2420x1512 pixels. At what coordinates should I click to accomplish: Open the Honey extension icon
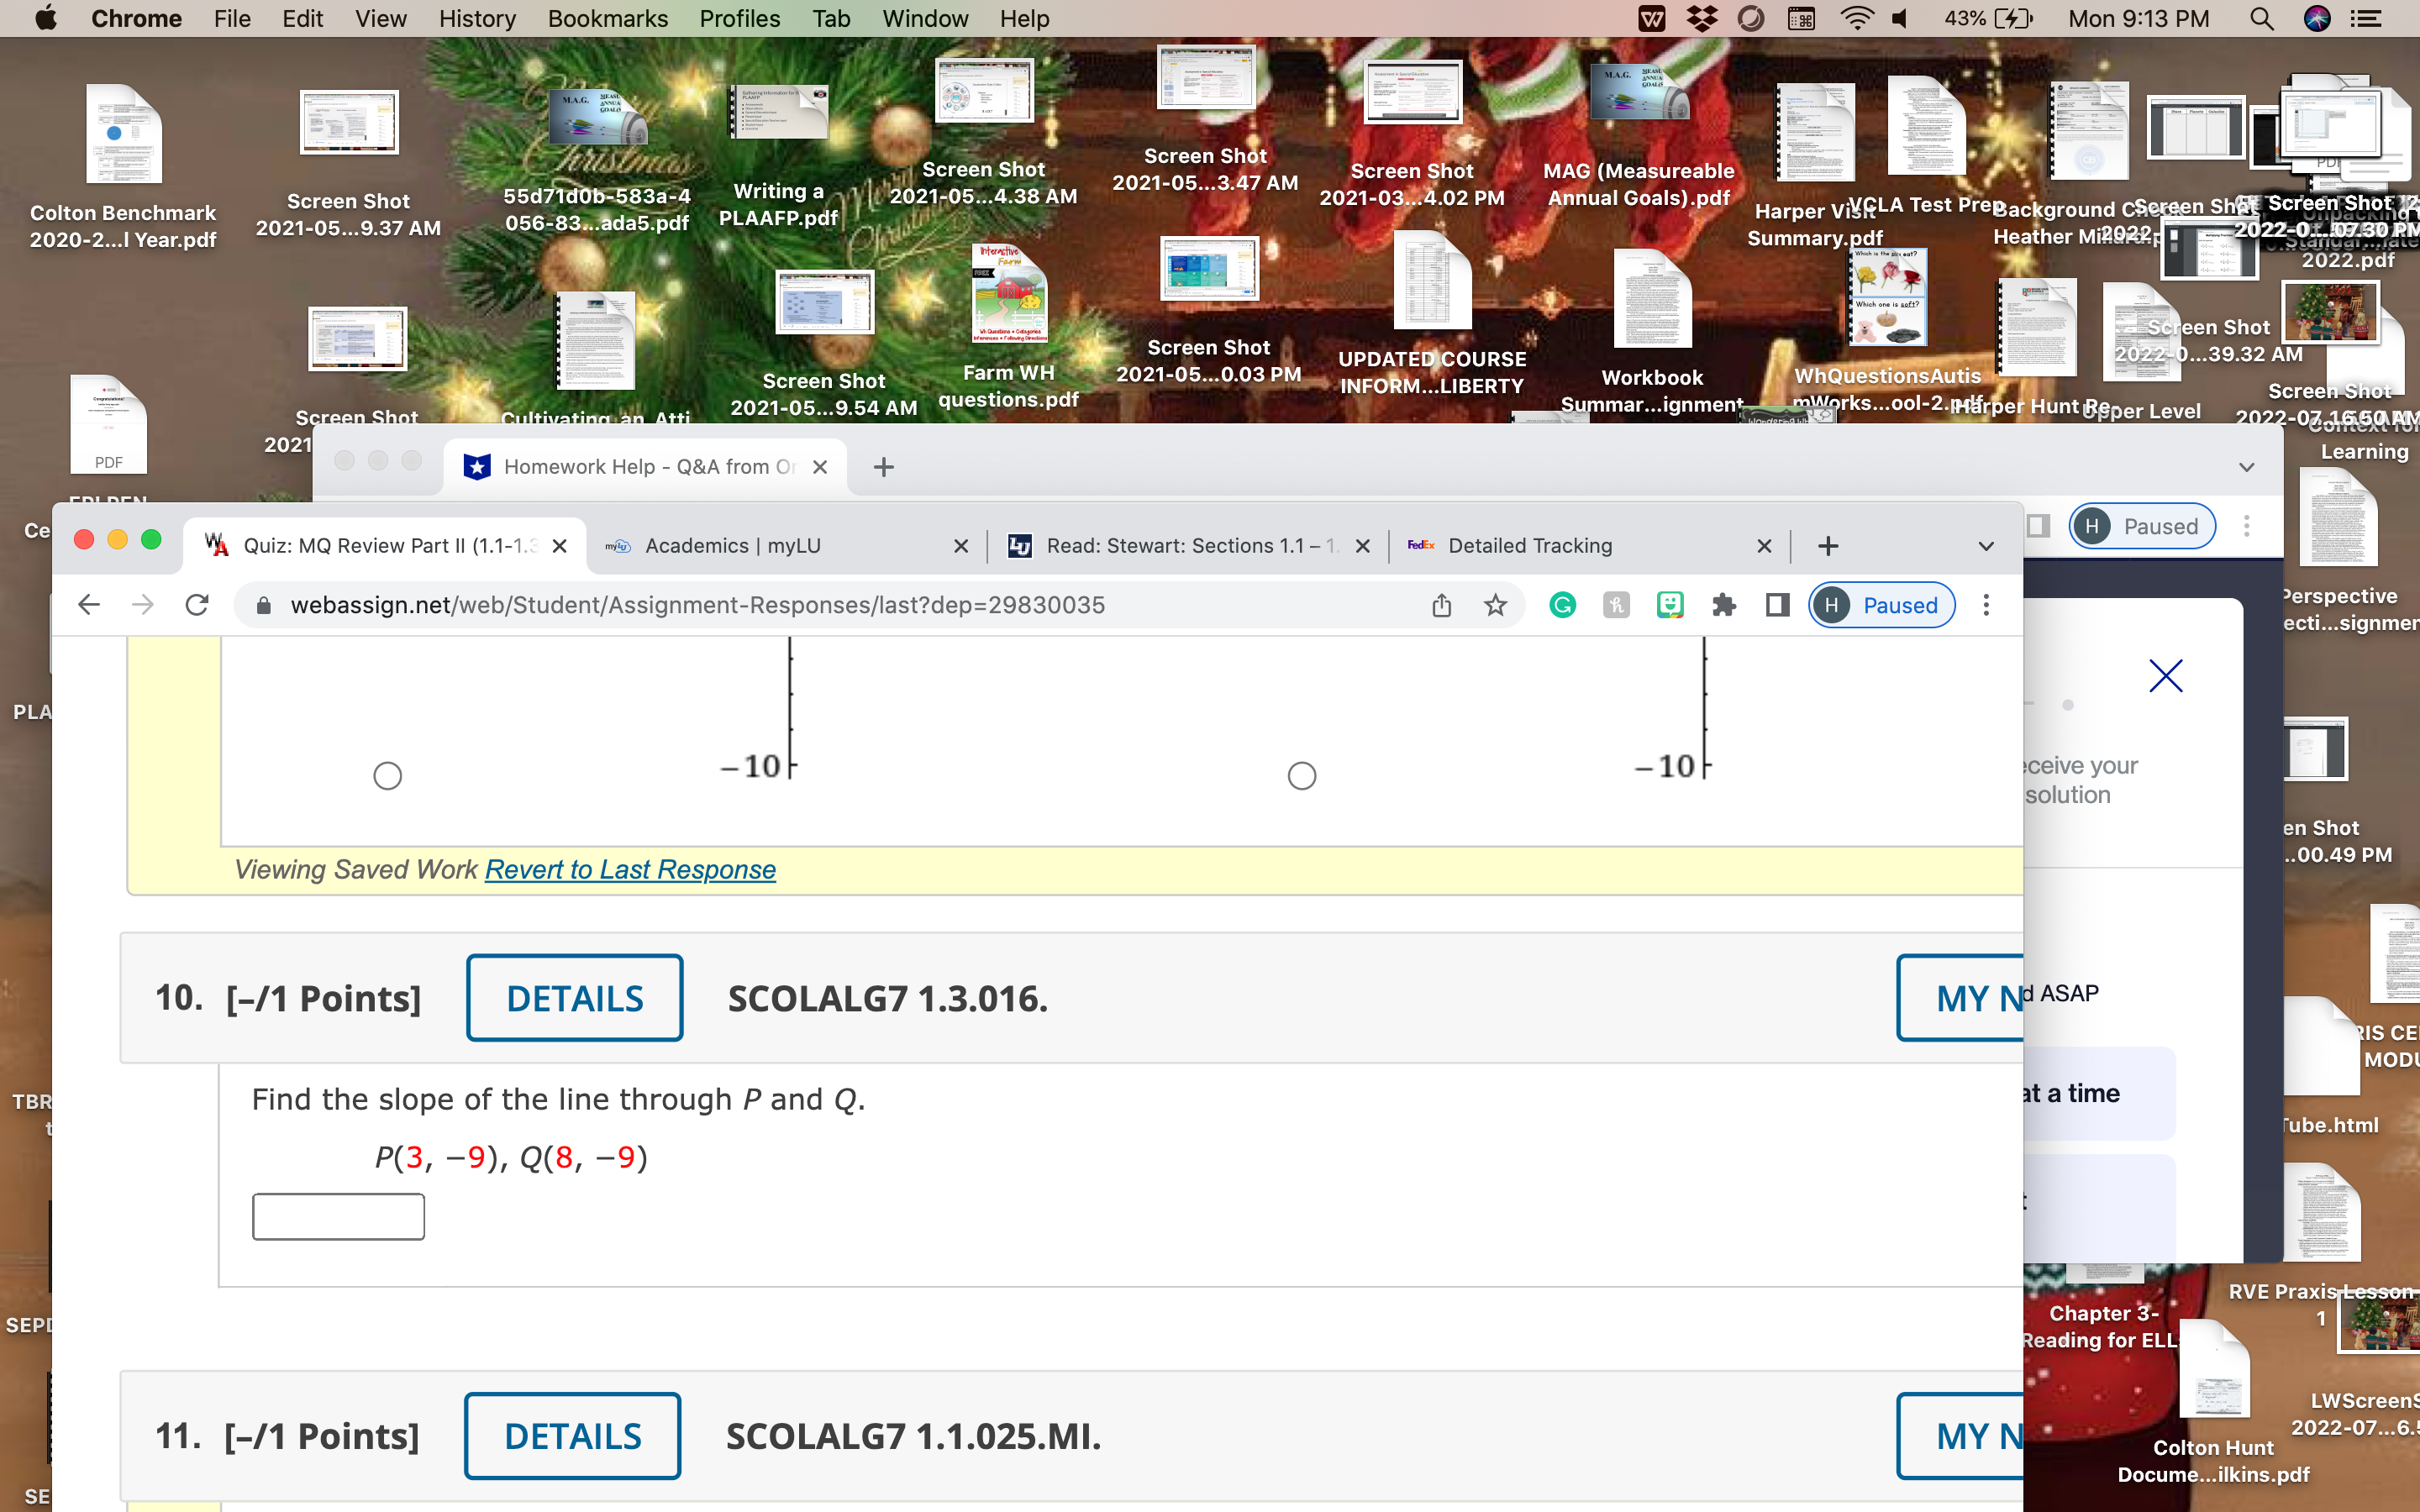tap(1616, 605)
